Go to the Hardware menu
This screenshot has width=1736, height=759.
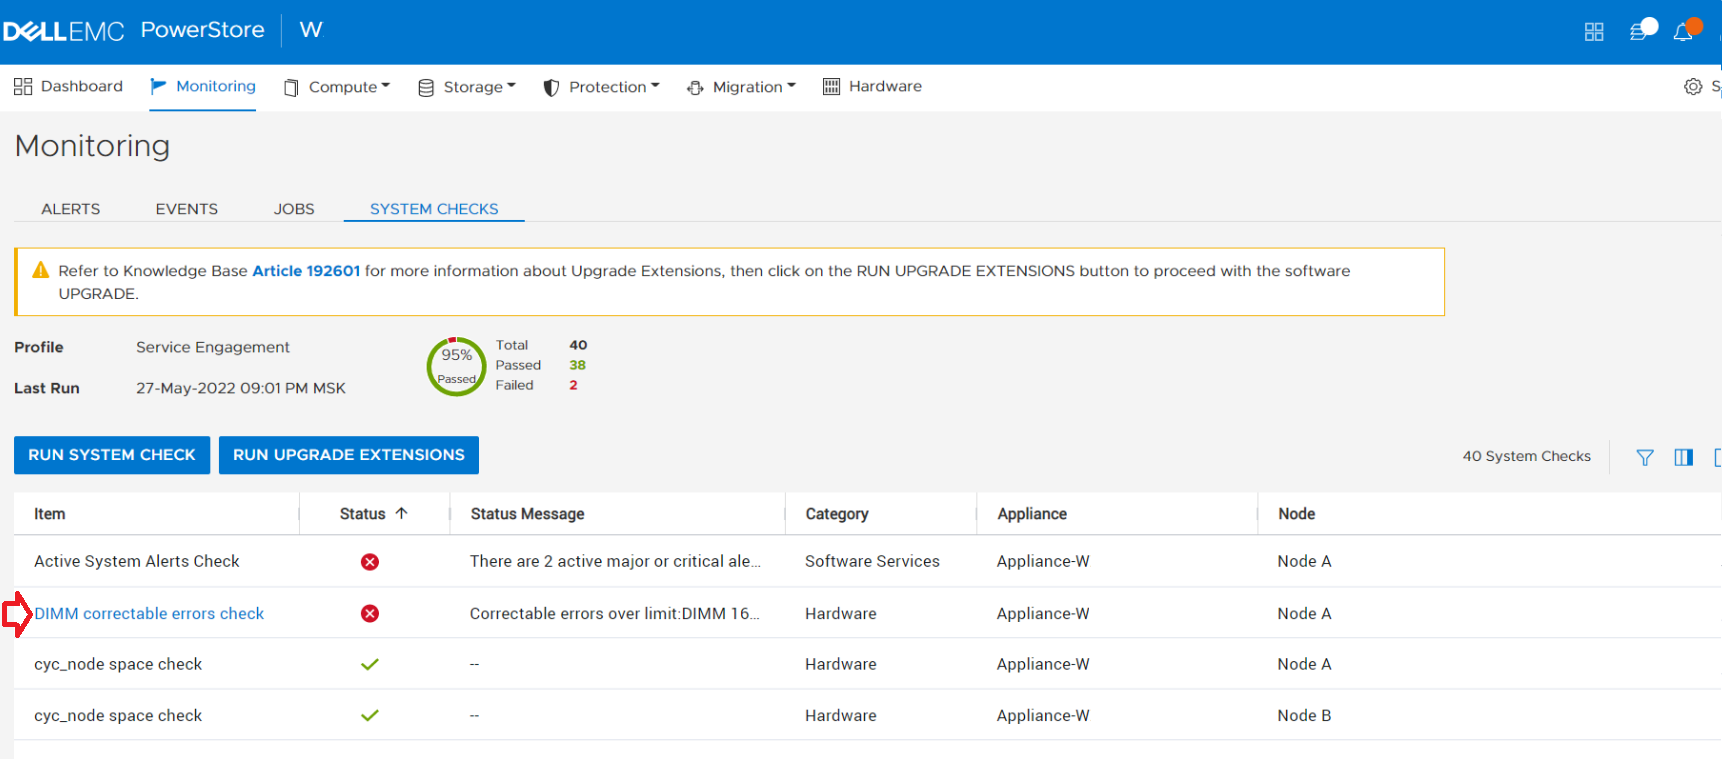872,87
